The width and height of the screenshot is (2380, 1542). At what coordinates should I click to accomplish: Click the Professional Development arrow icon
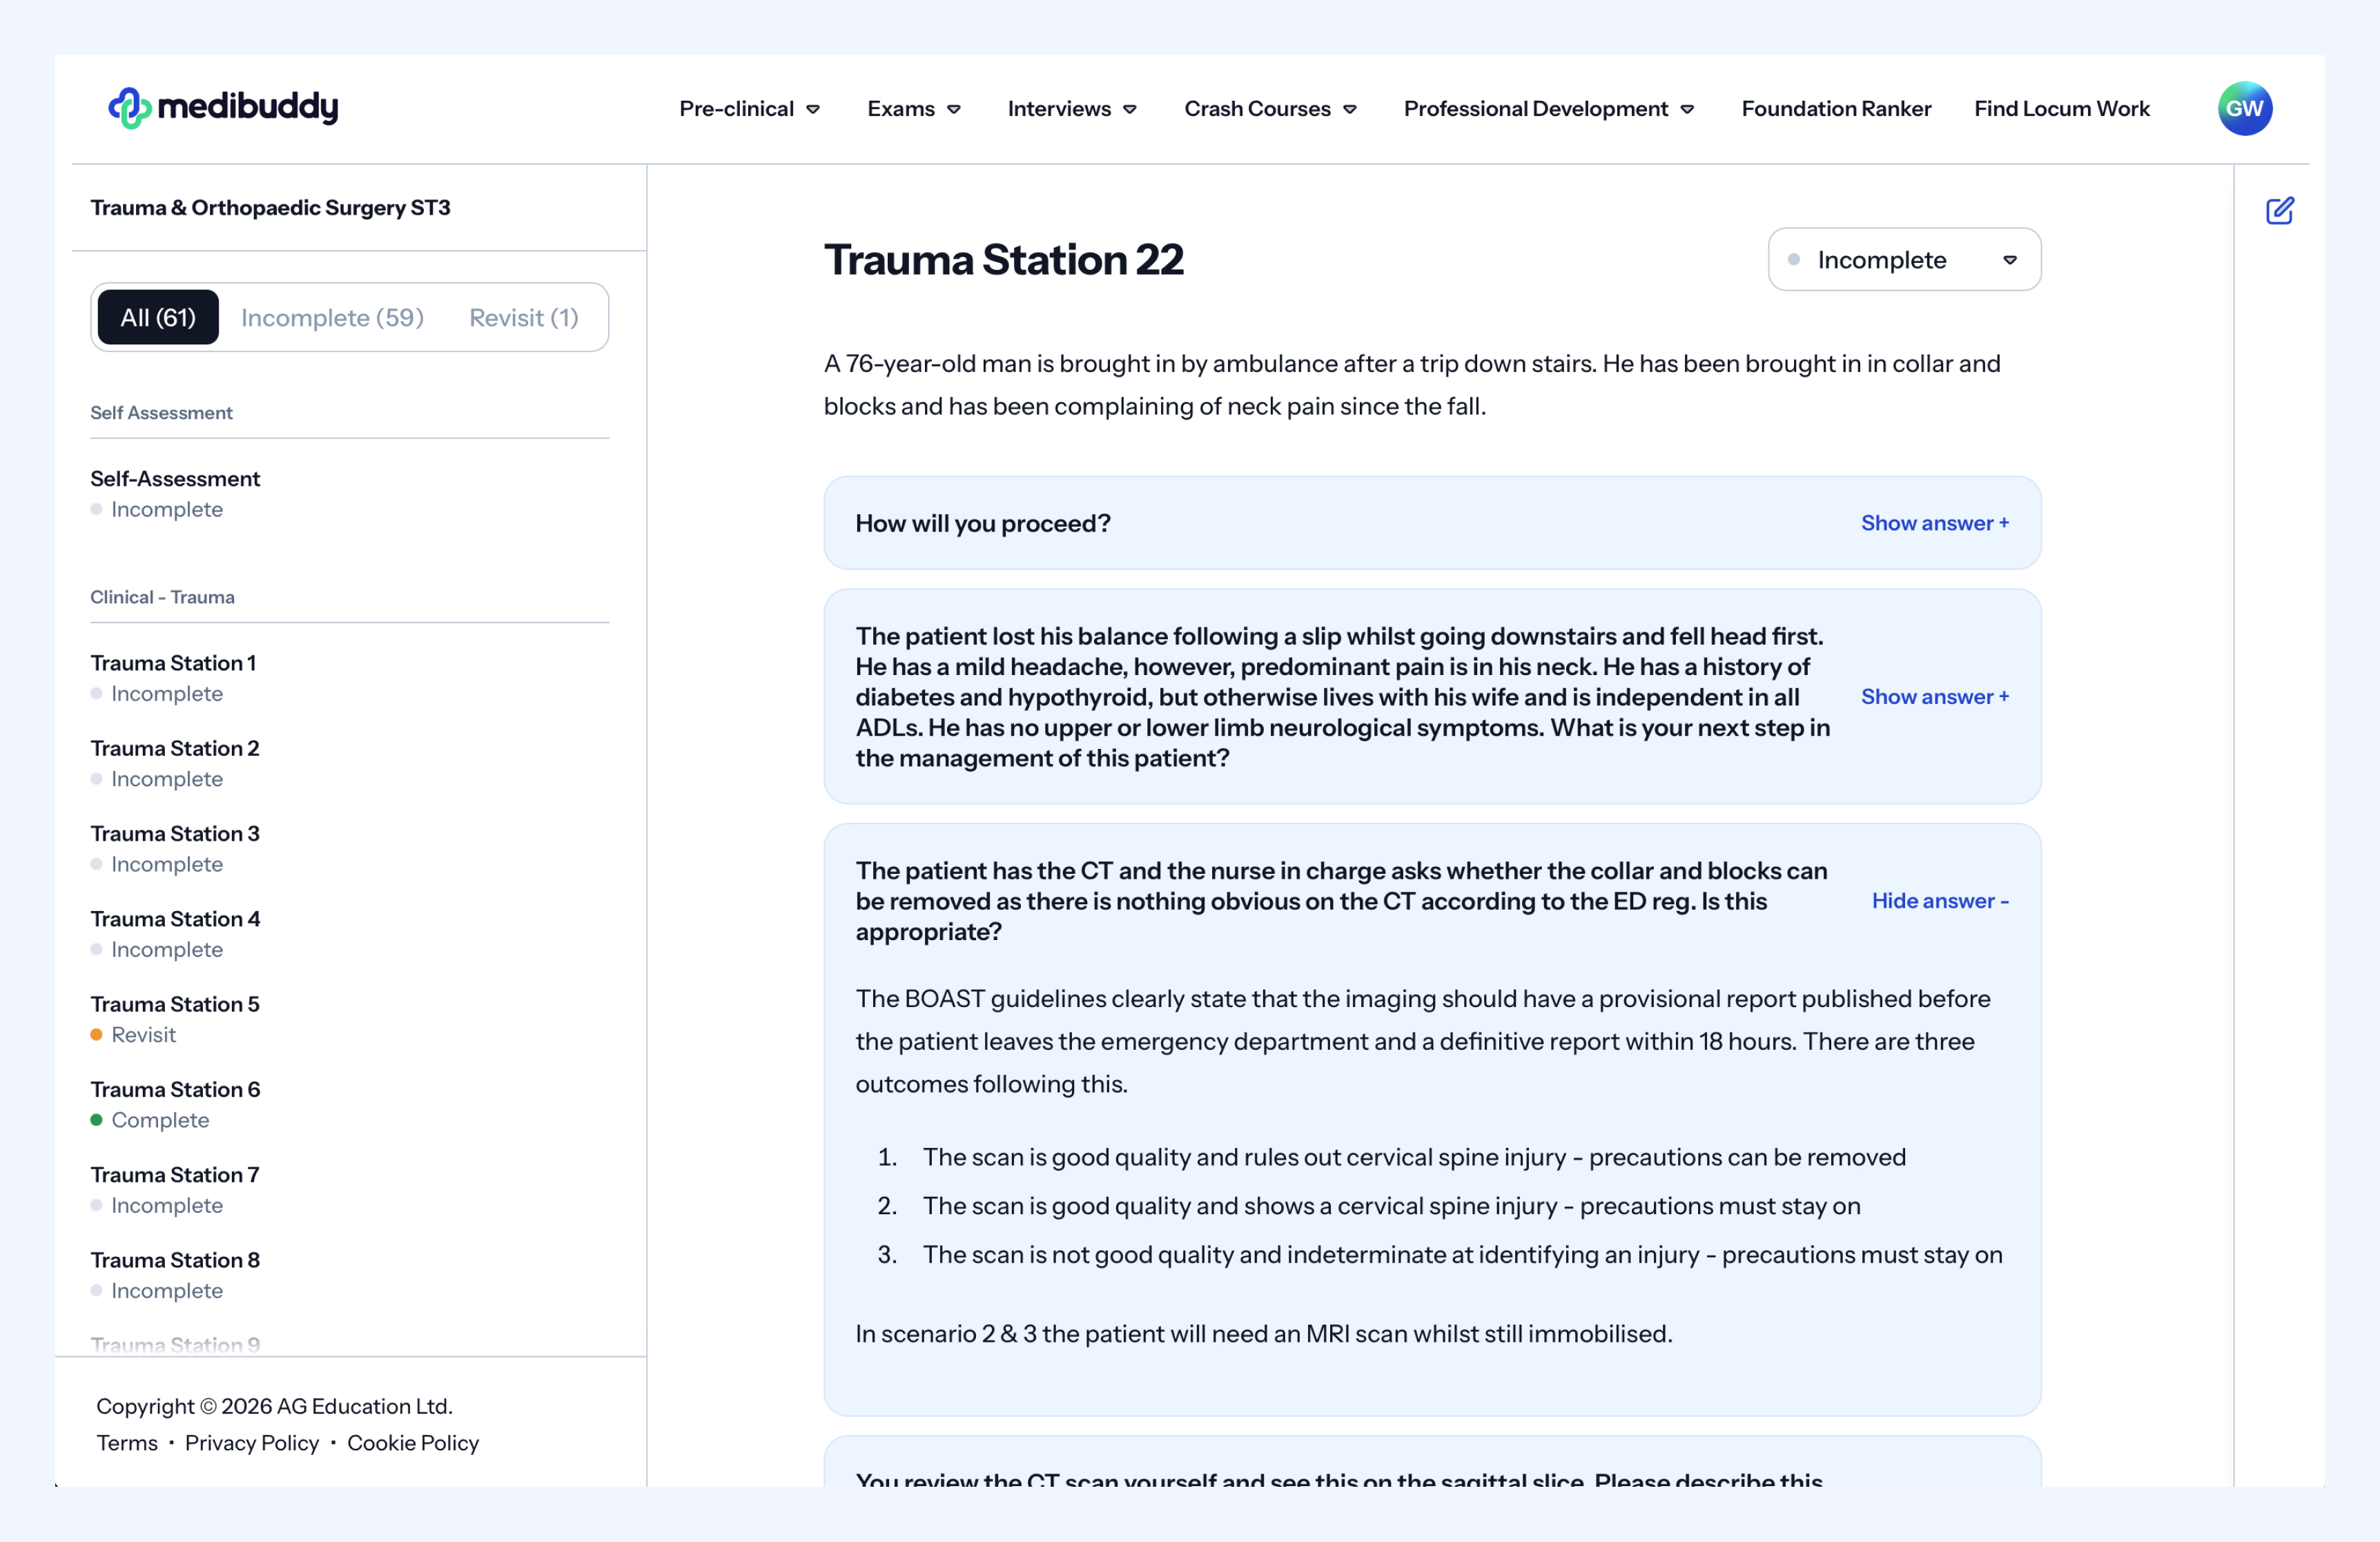(1687, 110)
